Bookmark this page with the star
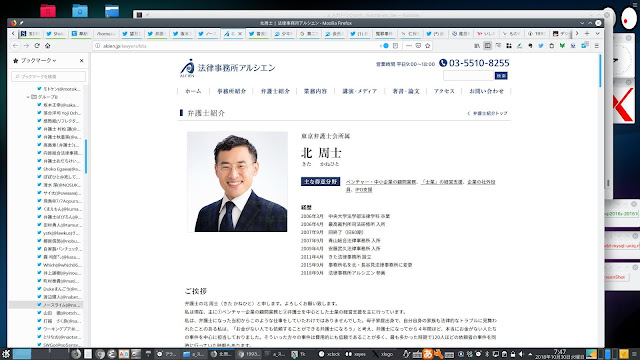 [x=428, y=46]
